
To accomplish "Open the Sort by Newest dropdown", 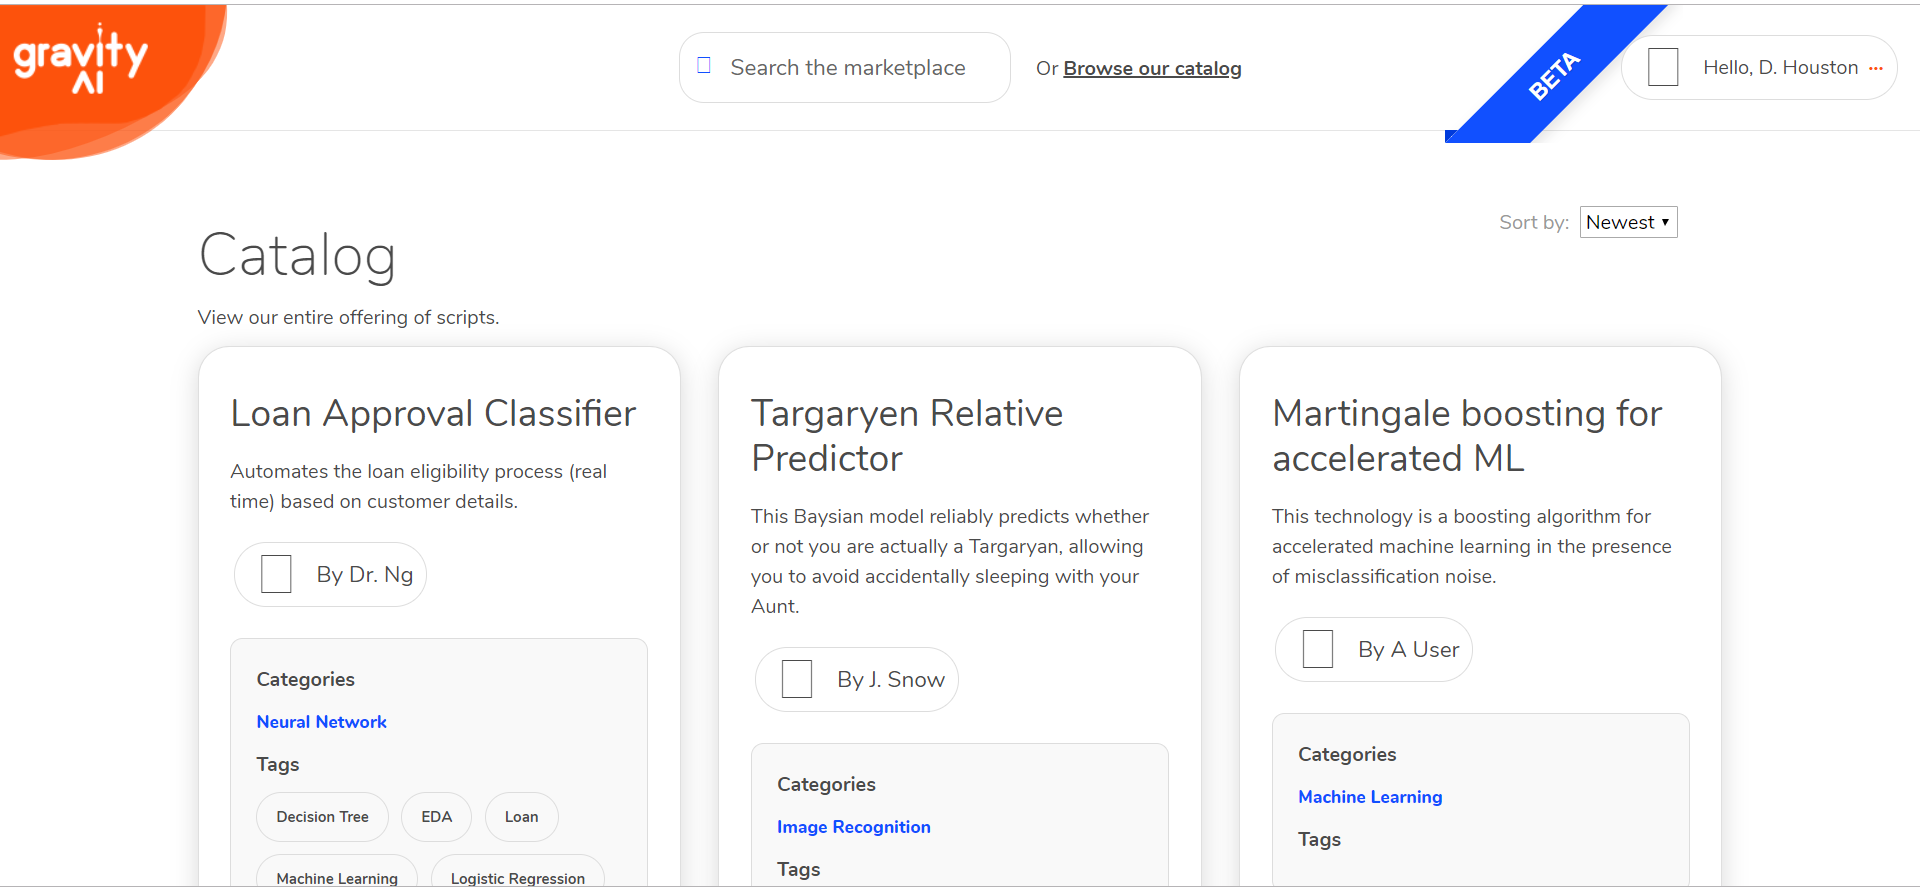I will point(1628,222).
